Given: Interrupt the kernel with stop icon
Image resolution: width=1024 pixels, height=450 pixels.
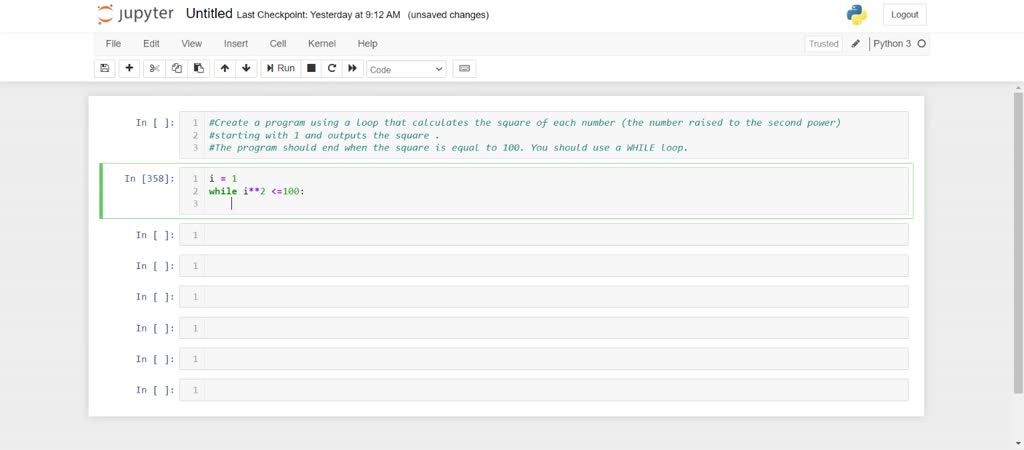Looking at the screenshot, I should point(311,68).
